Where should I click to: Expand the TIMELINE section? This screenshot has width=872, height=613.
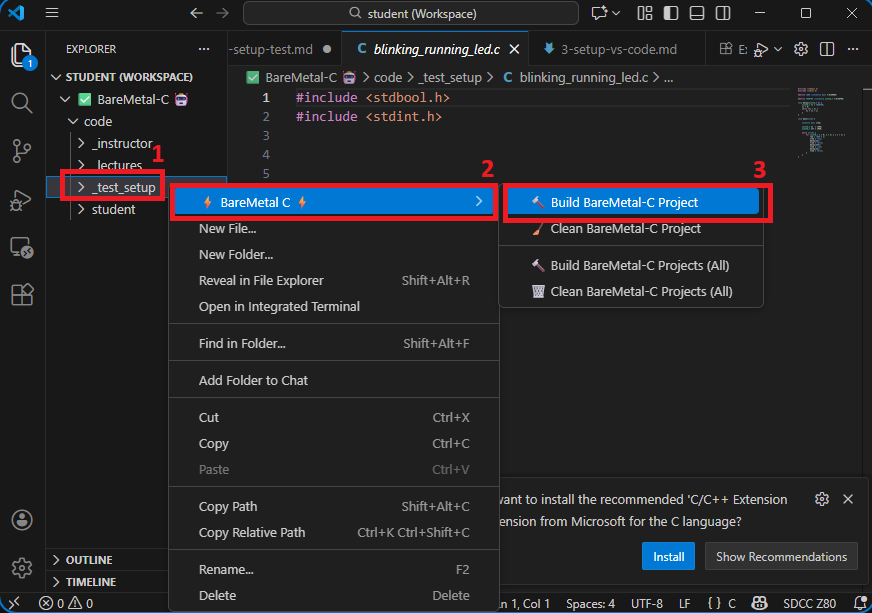coord(90,582)
